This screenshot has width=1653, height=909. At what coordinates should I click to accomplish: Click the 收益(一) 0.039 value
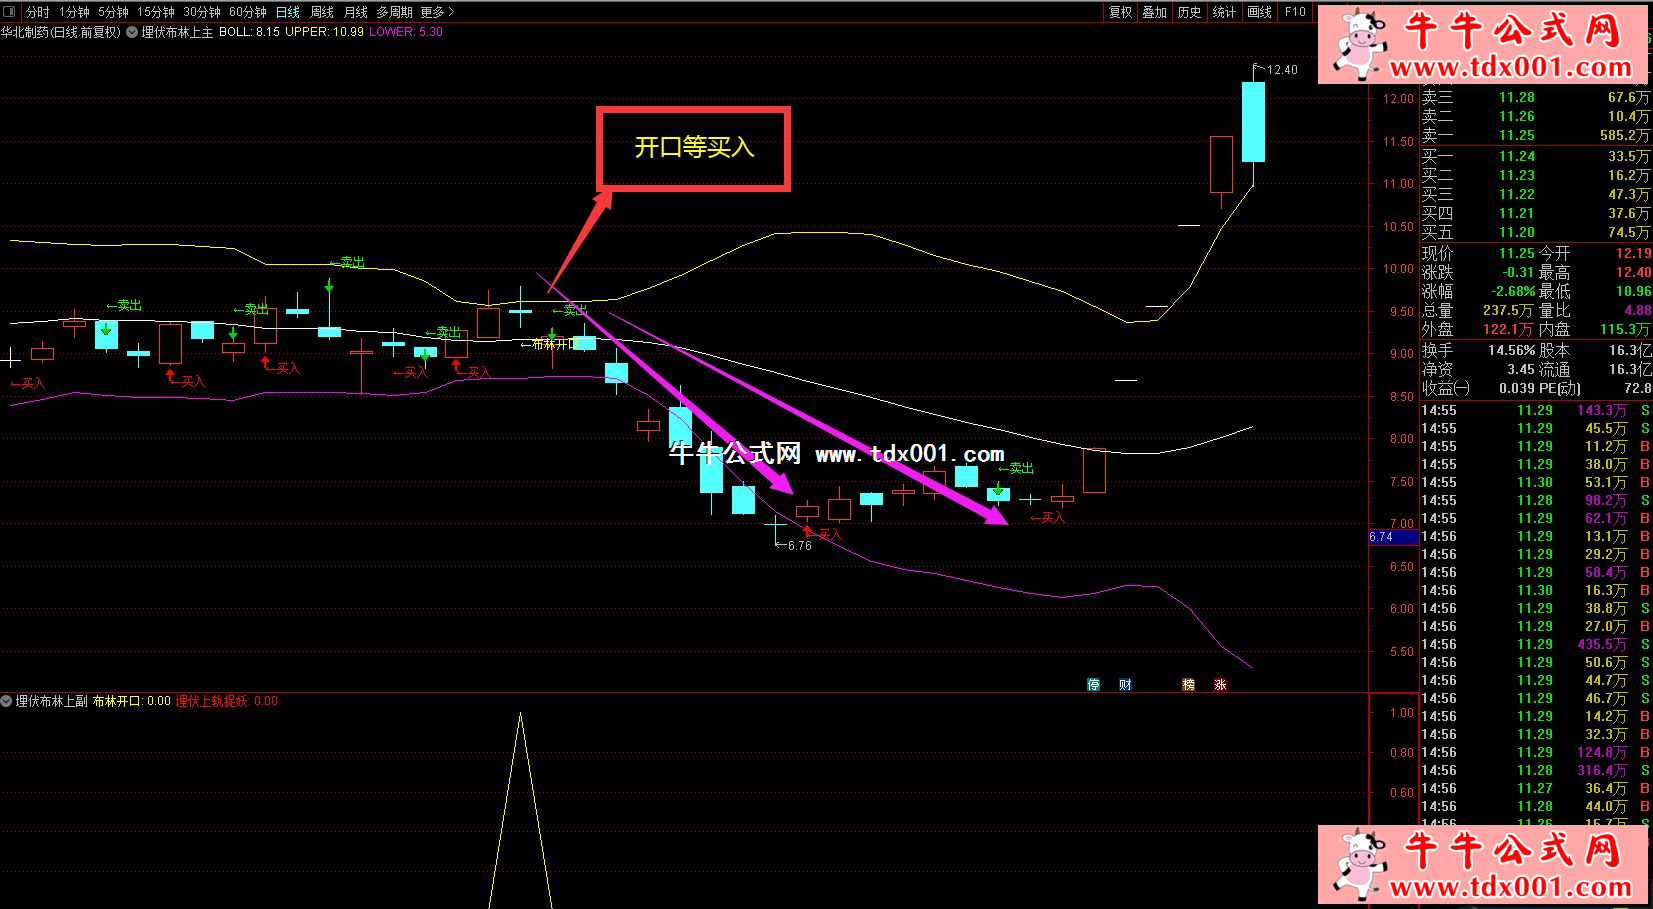click(1517, 388)
